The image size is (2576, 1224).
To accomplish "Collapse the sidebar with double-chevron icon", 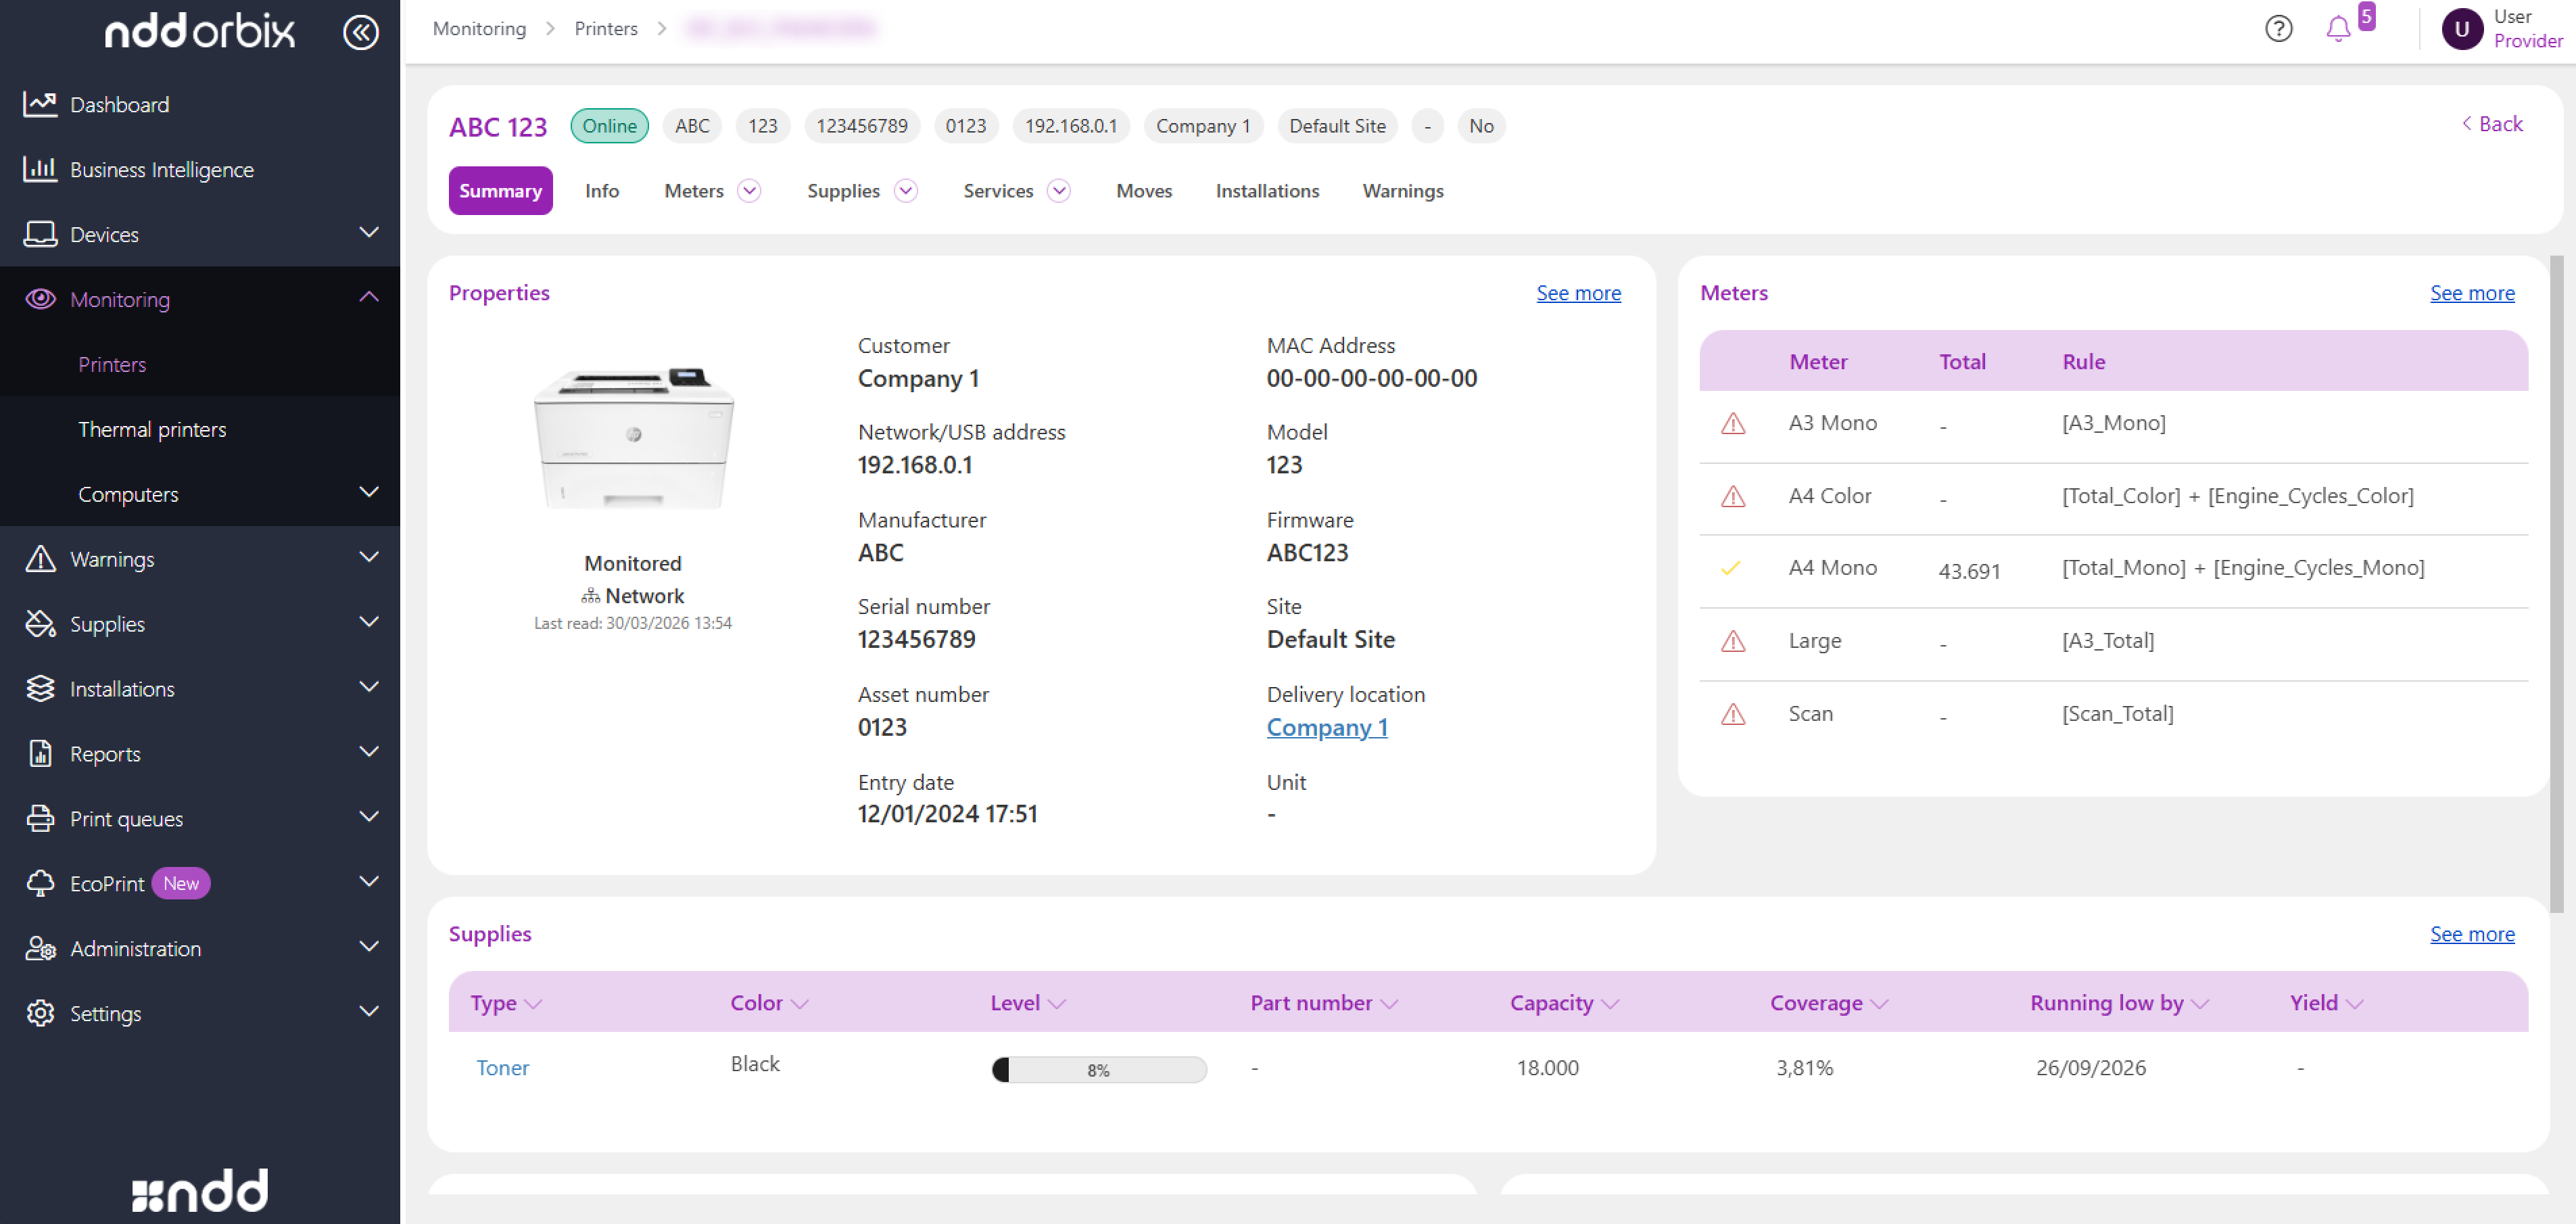I will pos(360,32).
